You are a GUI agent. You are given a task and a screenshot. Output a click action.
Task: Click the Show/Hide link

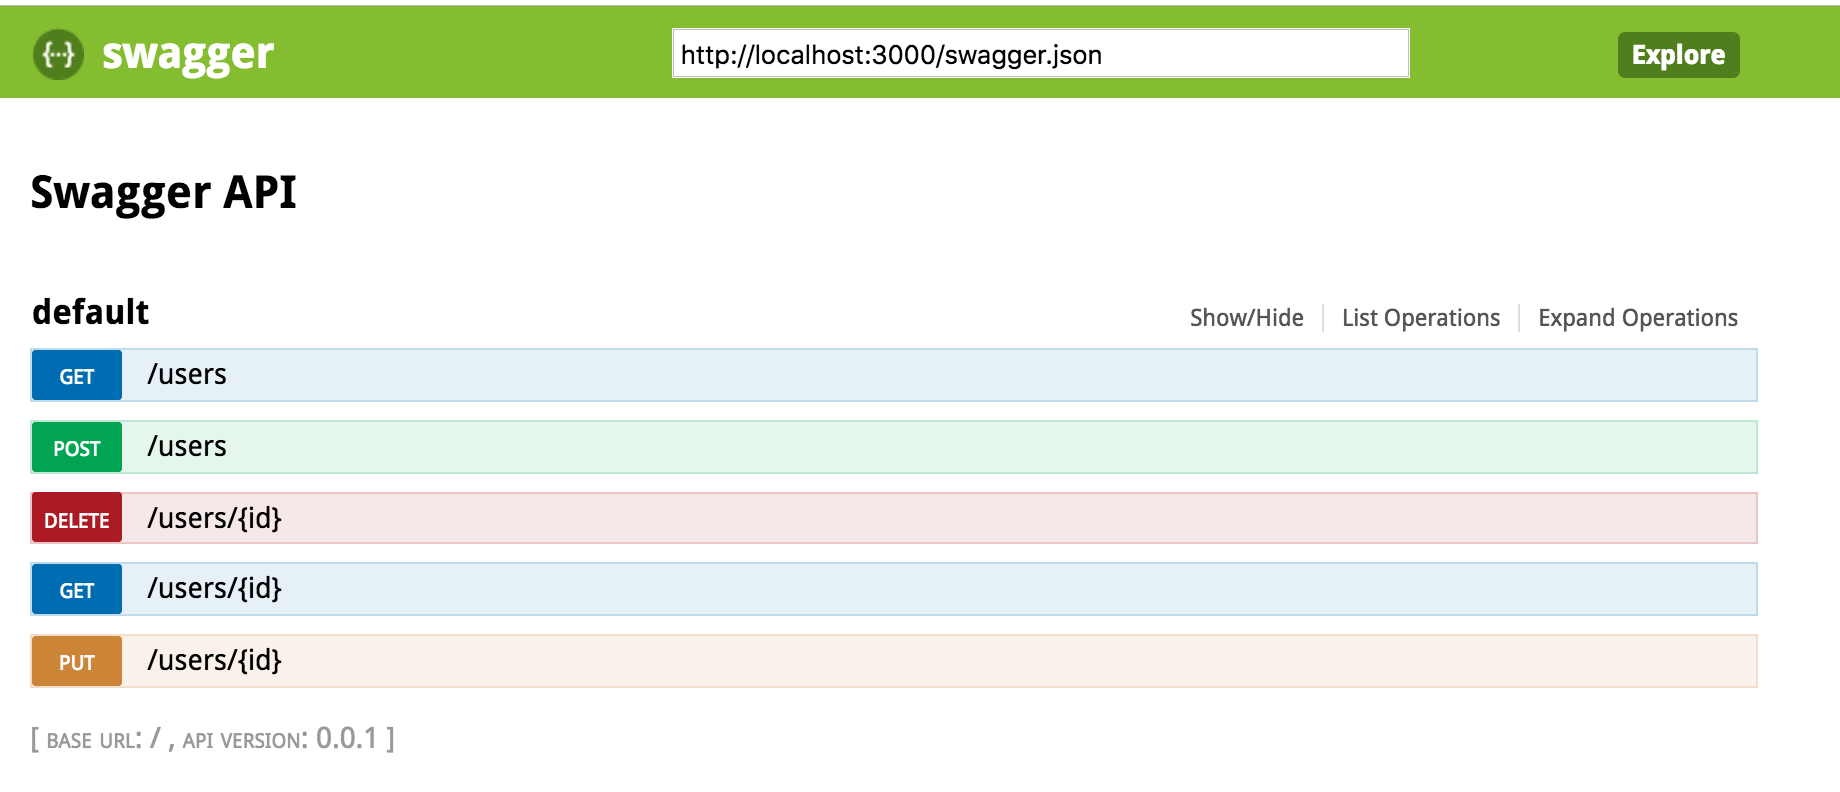point(1246,318)
